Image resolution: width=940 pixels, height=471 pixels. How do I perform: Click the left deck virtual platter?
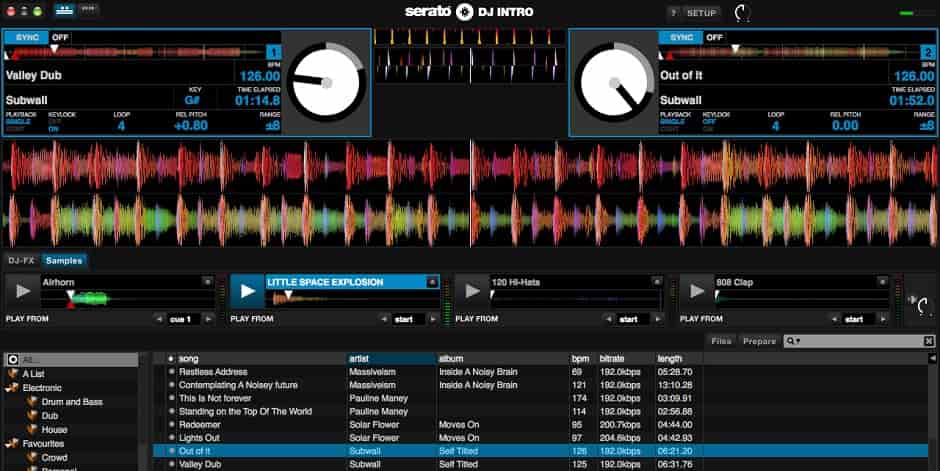327,82
